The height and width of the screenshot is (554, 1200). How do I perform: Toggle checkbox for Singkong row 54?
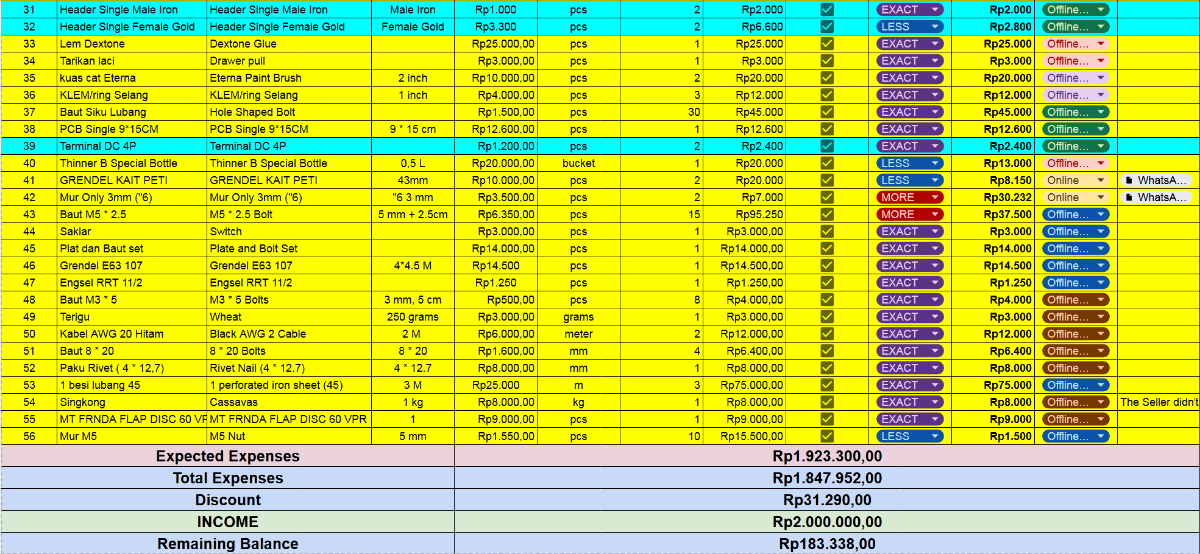[x=827, y=402]
